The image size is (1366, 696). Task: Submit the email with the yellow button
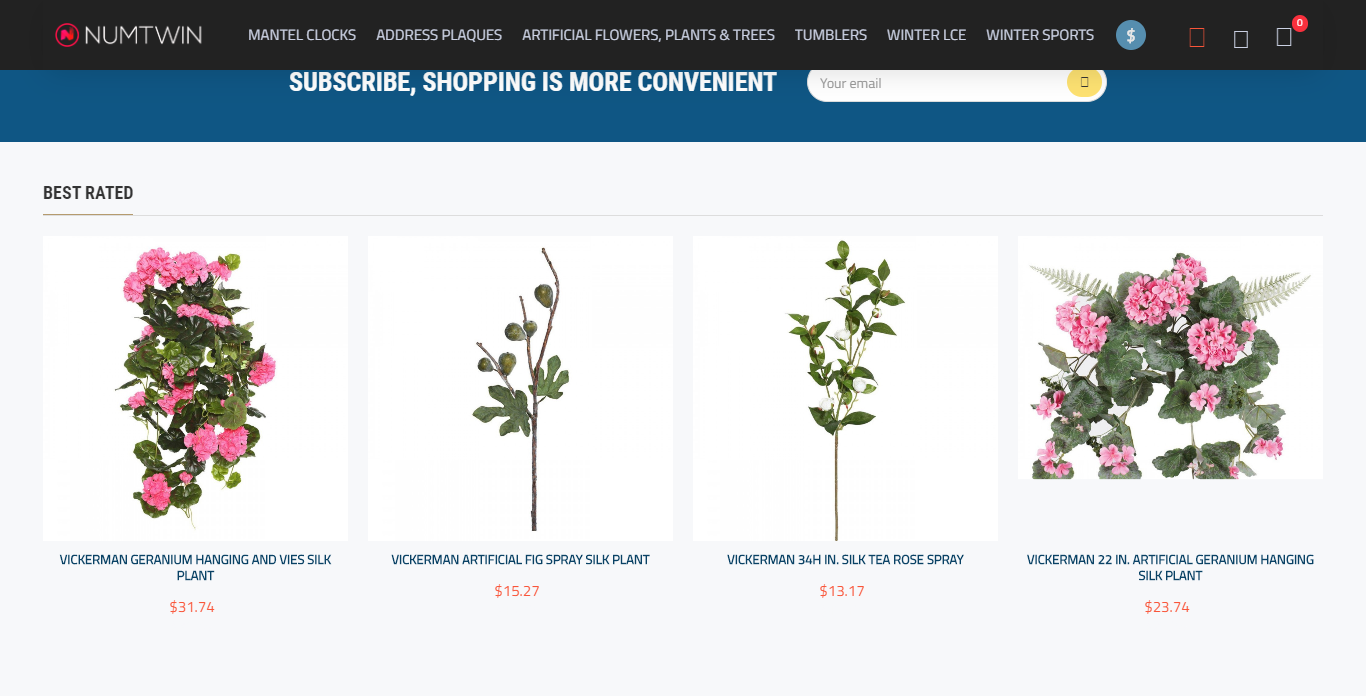(1084, 82)
